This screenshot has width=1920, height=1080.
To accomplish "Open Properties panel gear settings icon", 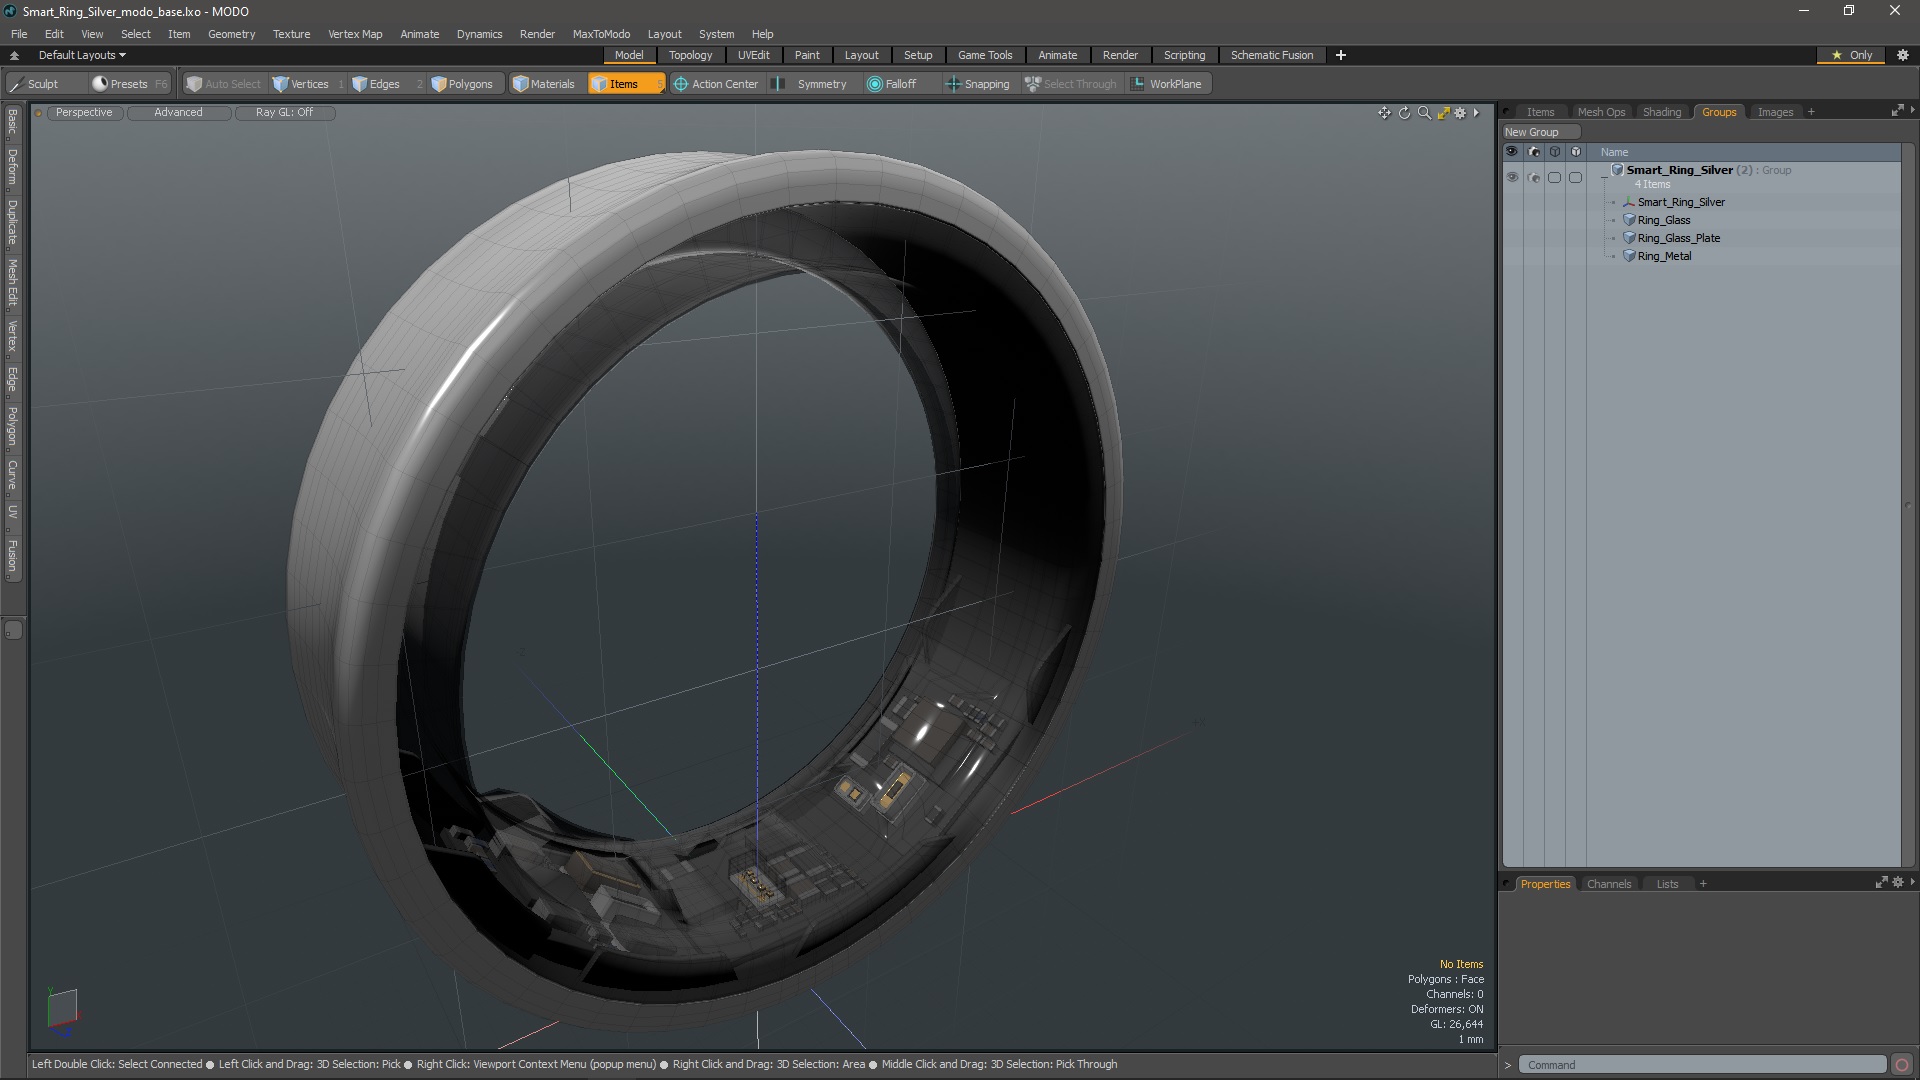I will coord(1897,883).
